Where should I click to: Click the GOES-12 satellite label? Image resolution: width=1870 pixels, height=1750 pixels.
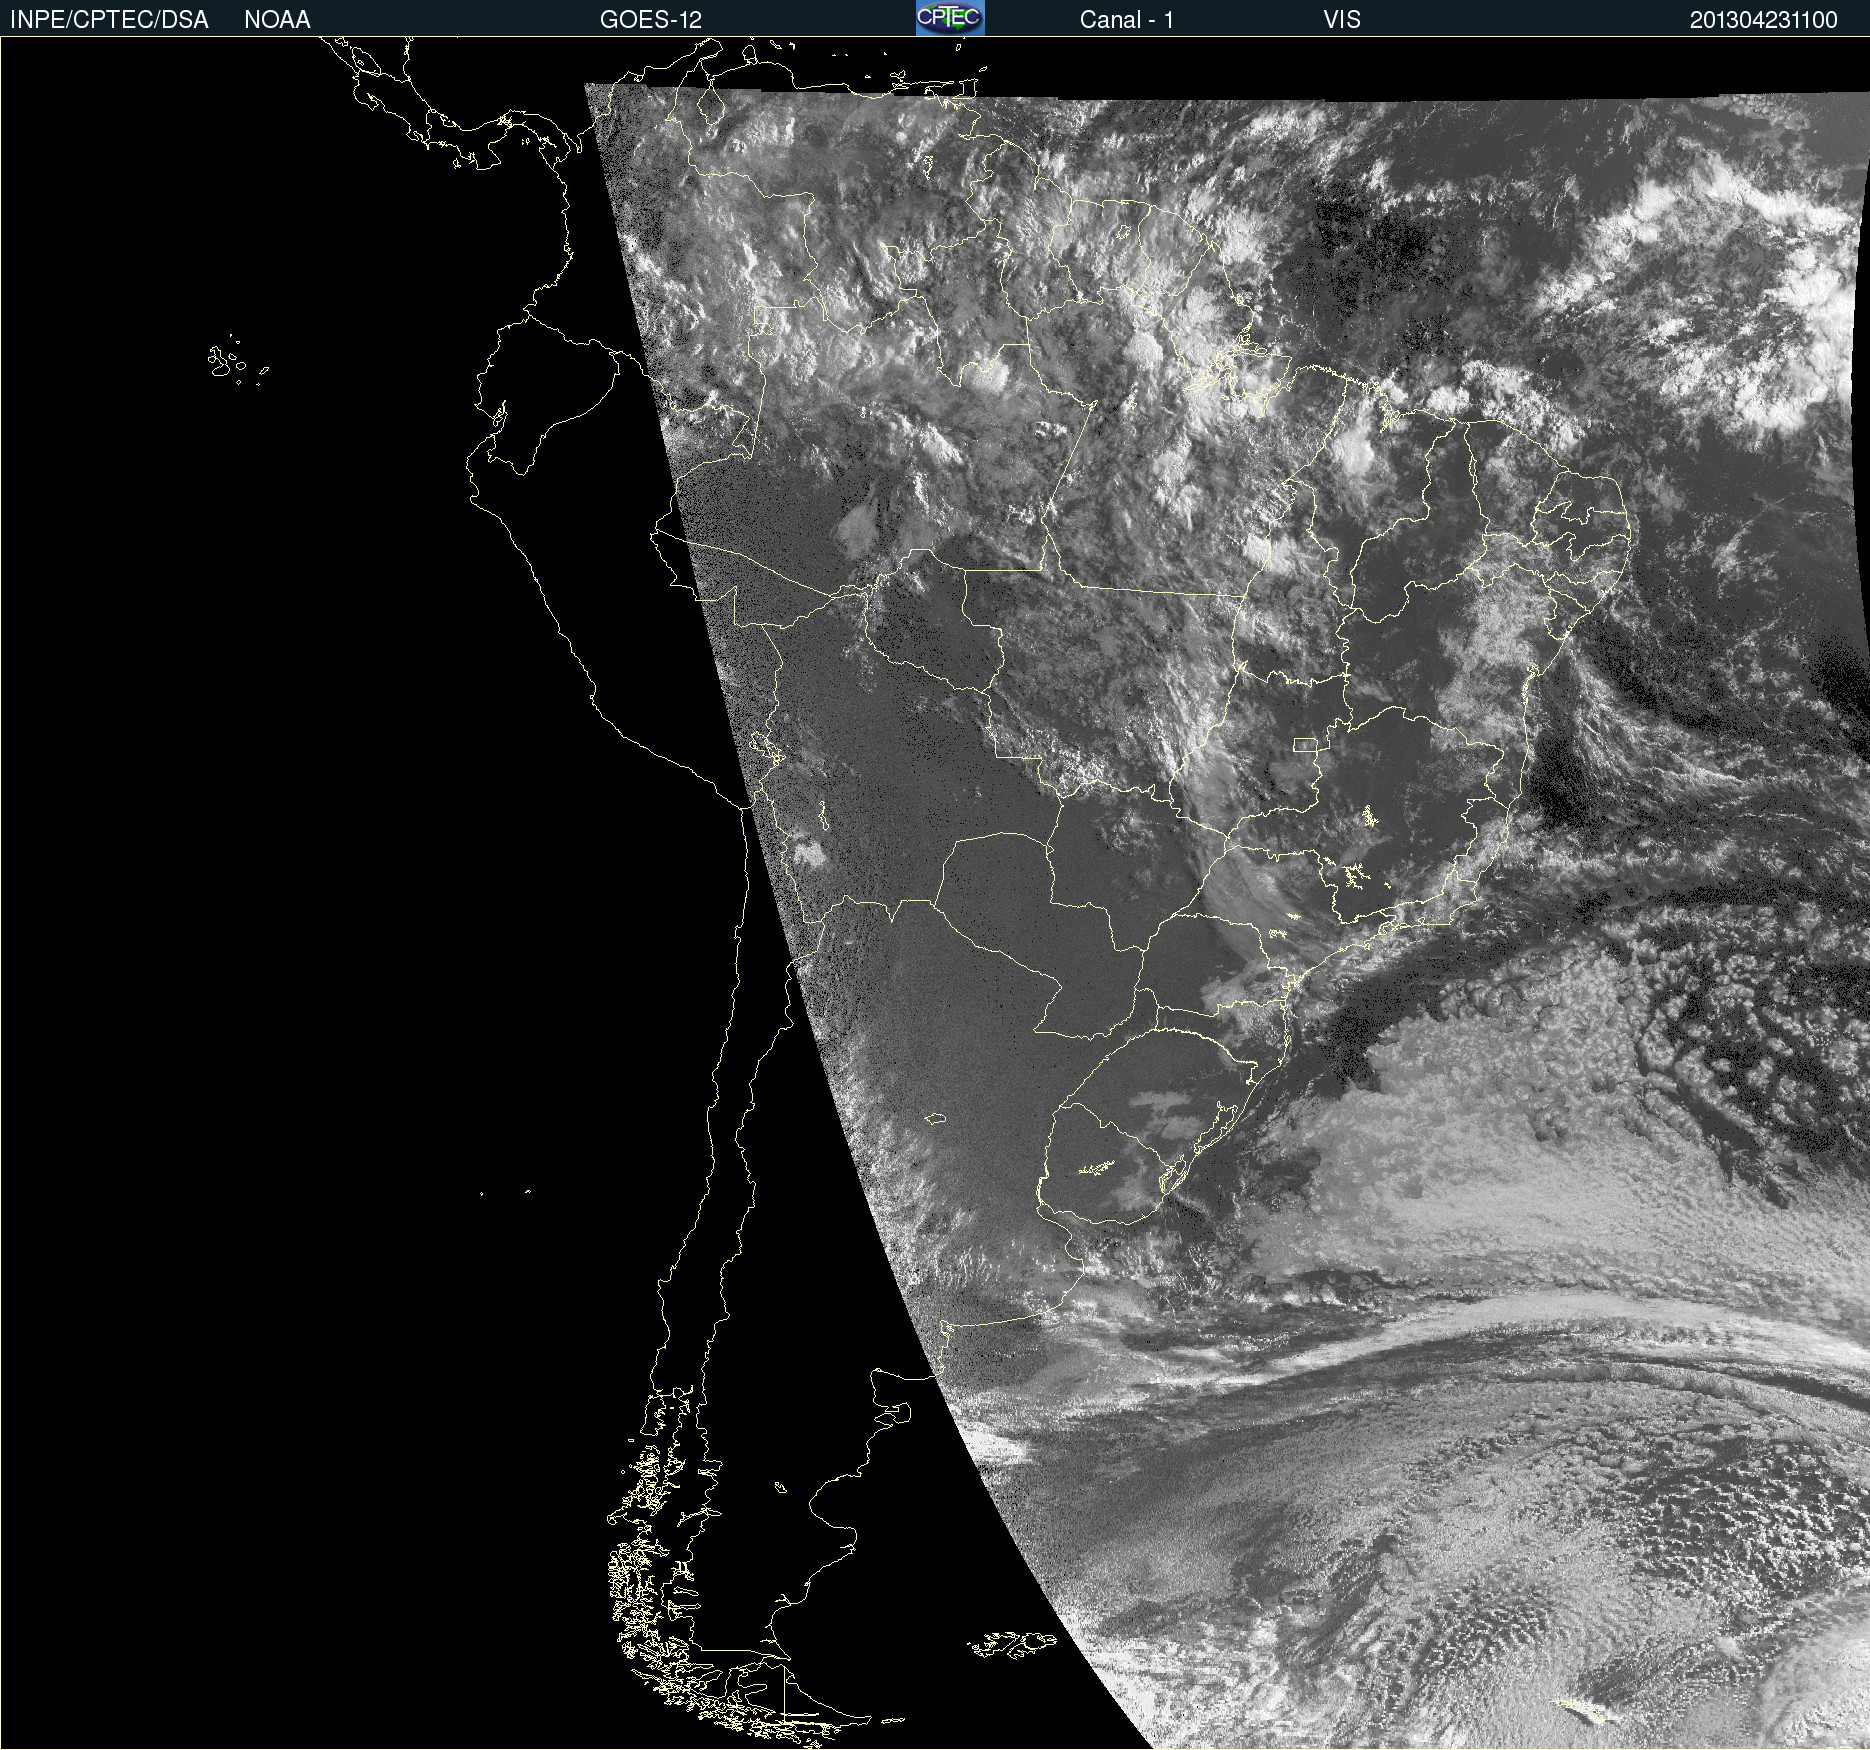(651, 20)
